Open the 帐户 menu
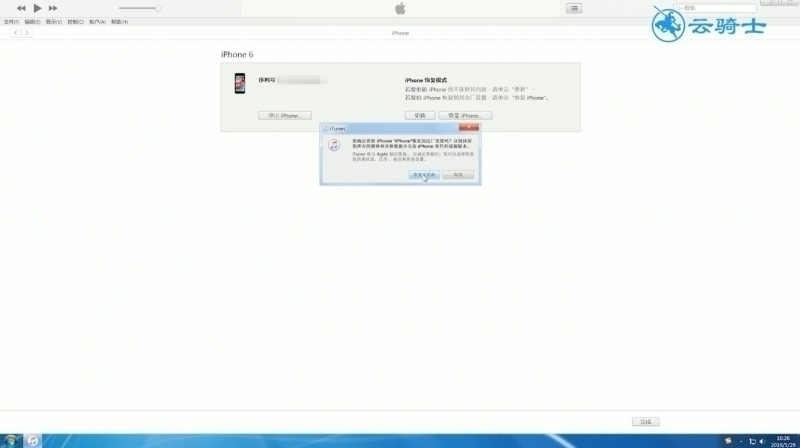This screenshot has height=448, width=800. (x=97, y=22)
